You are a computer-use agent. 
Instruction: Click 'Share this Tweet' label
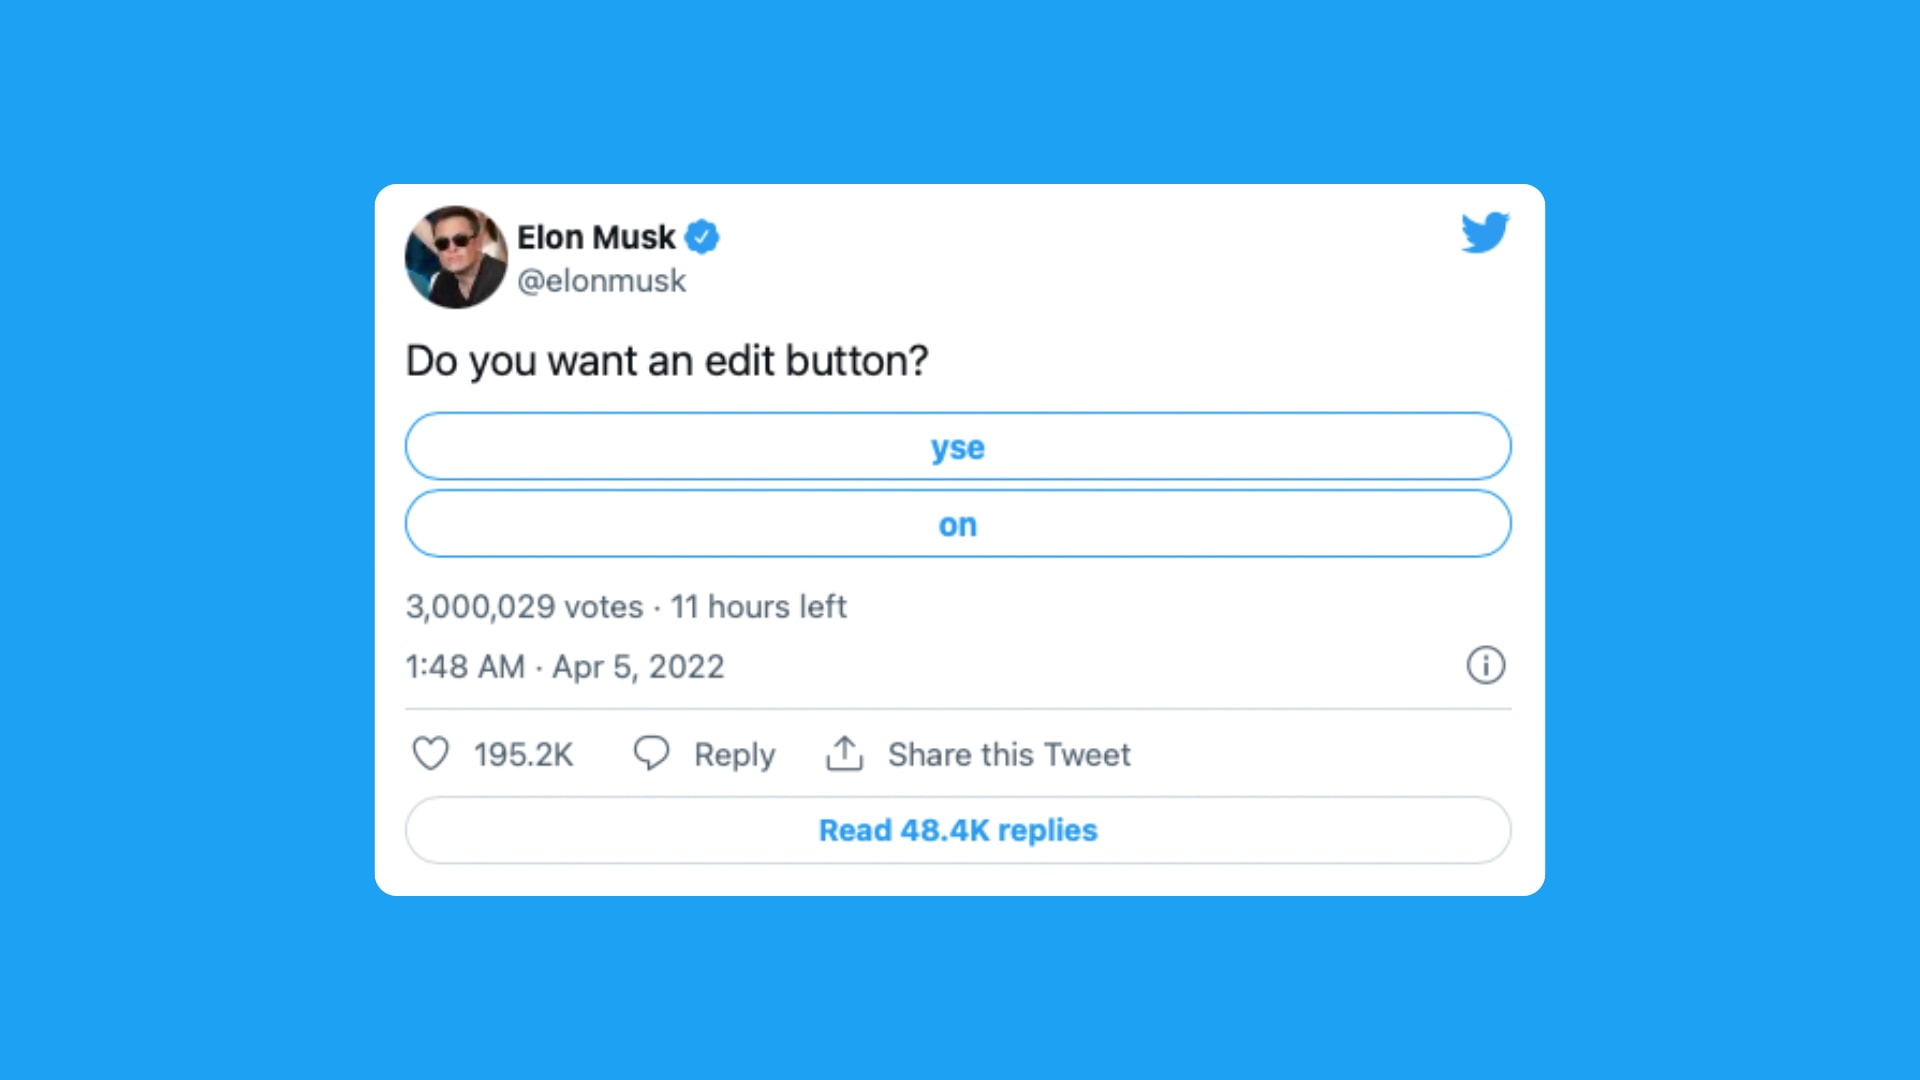(1008, 754)
